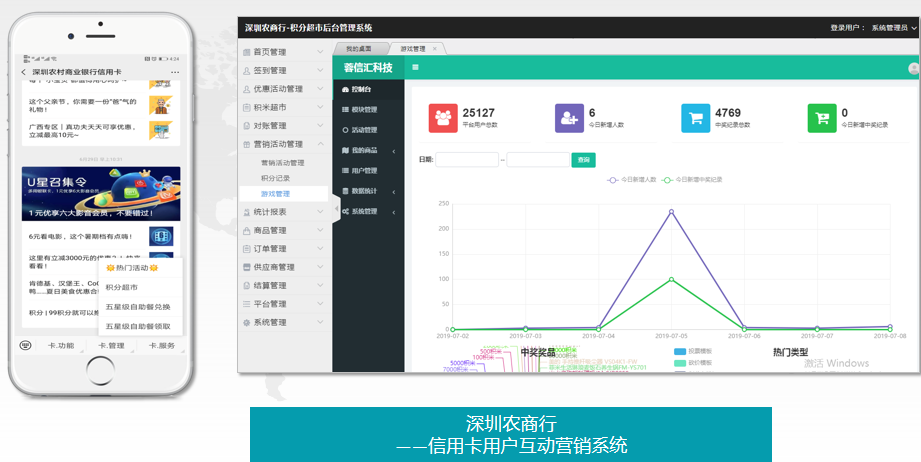Toggle 今日新增中奖纪录 legend series
This screenshot has height=462, width=921.
coord(692,180)
